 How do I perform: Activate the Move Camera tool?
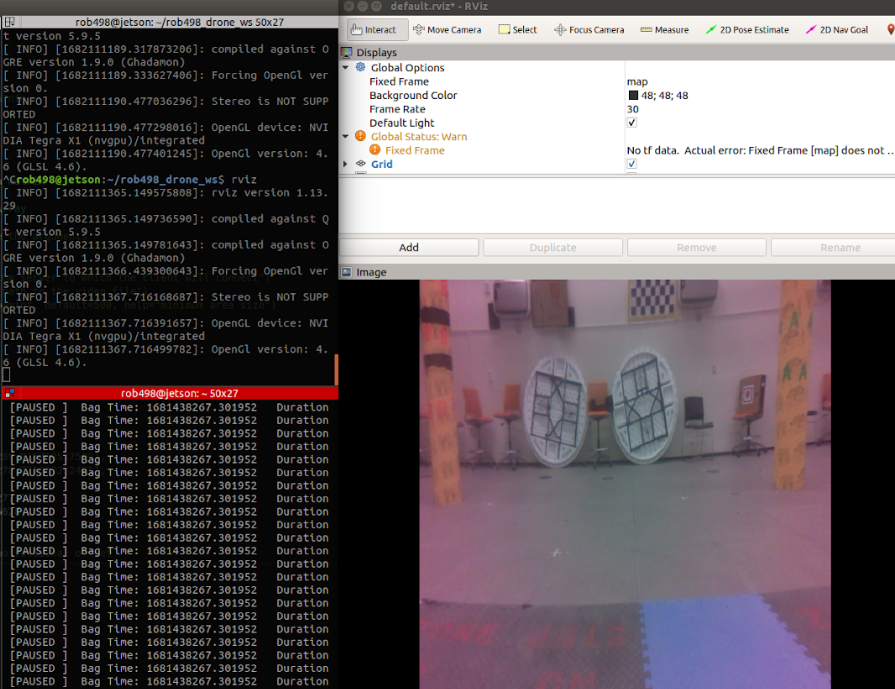447,30
